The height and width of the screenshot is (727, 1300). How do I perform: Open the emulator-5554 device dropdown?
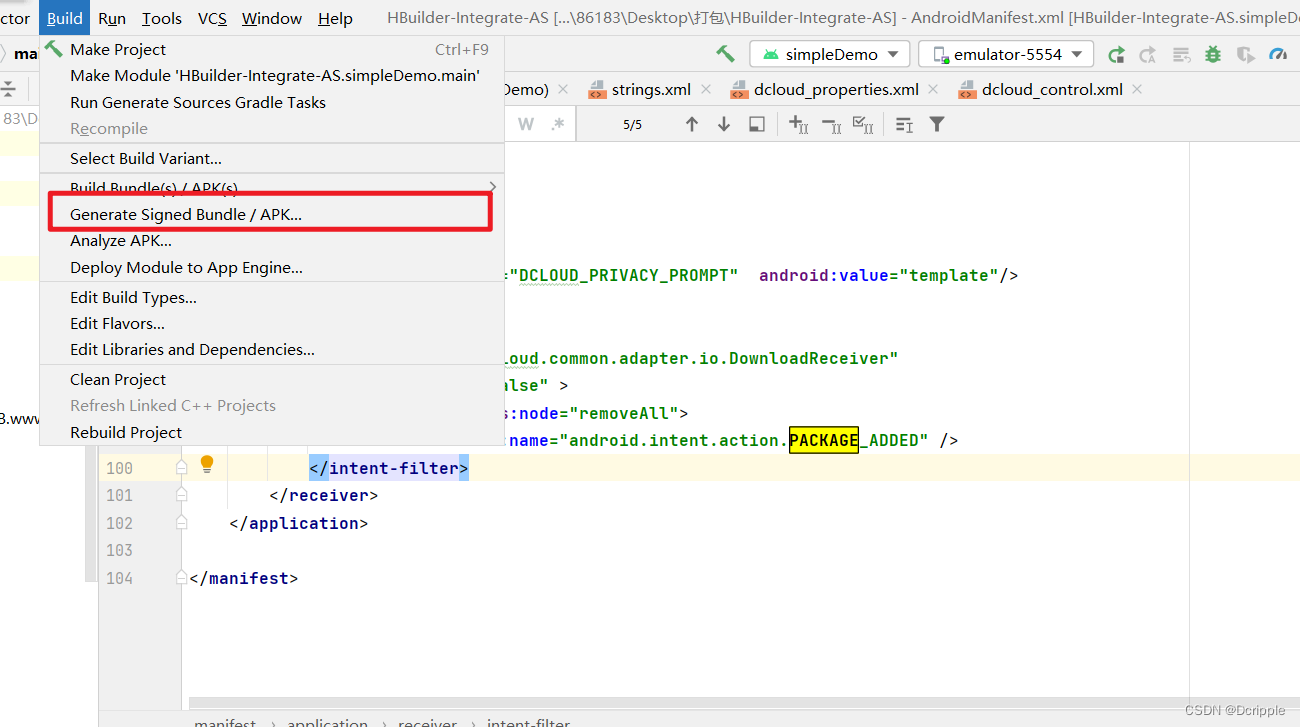(x=1006, y=54)
